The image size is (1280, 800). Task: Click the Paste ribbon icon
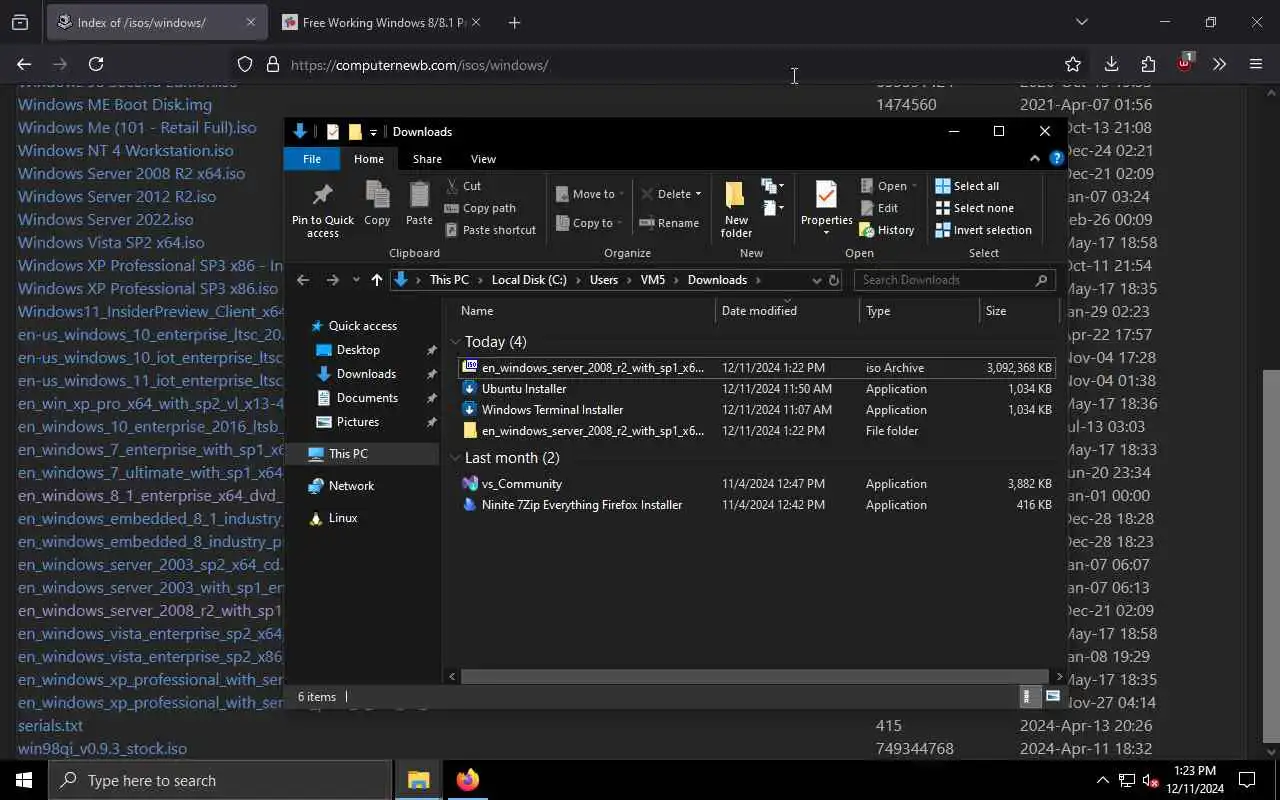(x=419, y=203)
